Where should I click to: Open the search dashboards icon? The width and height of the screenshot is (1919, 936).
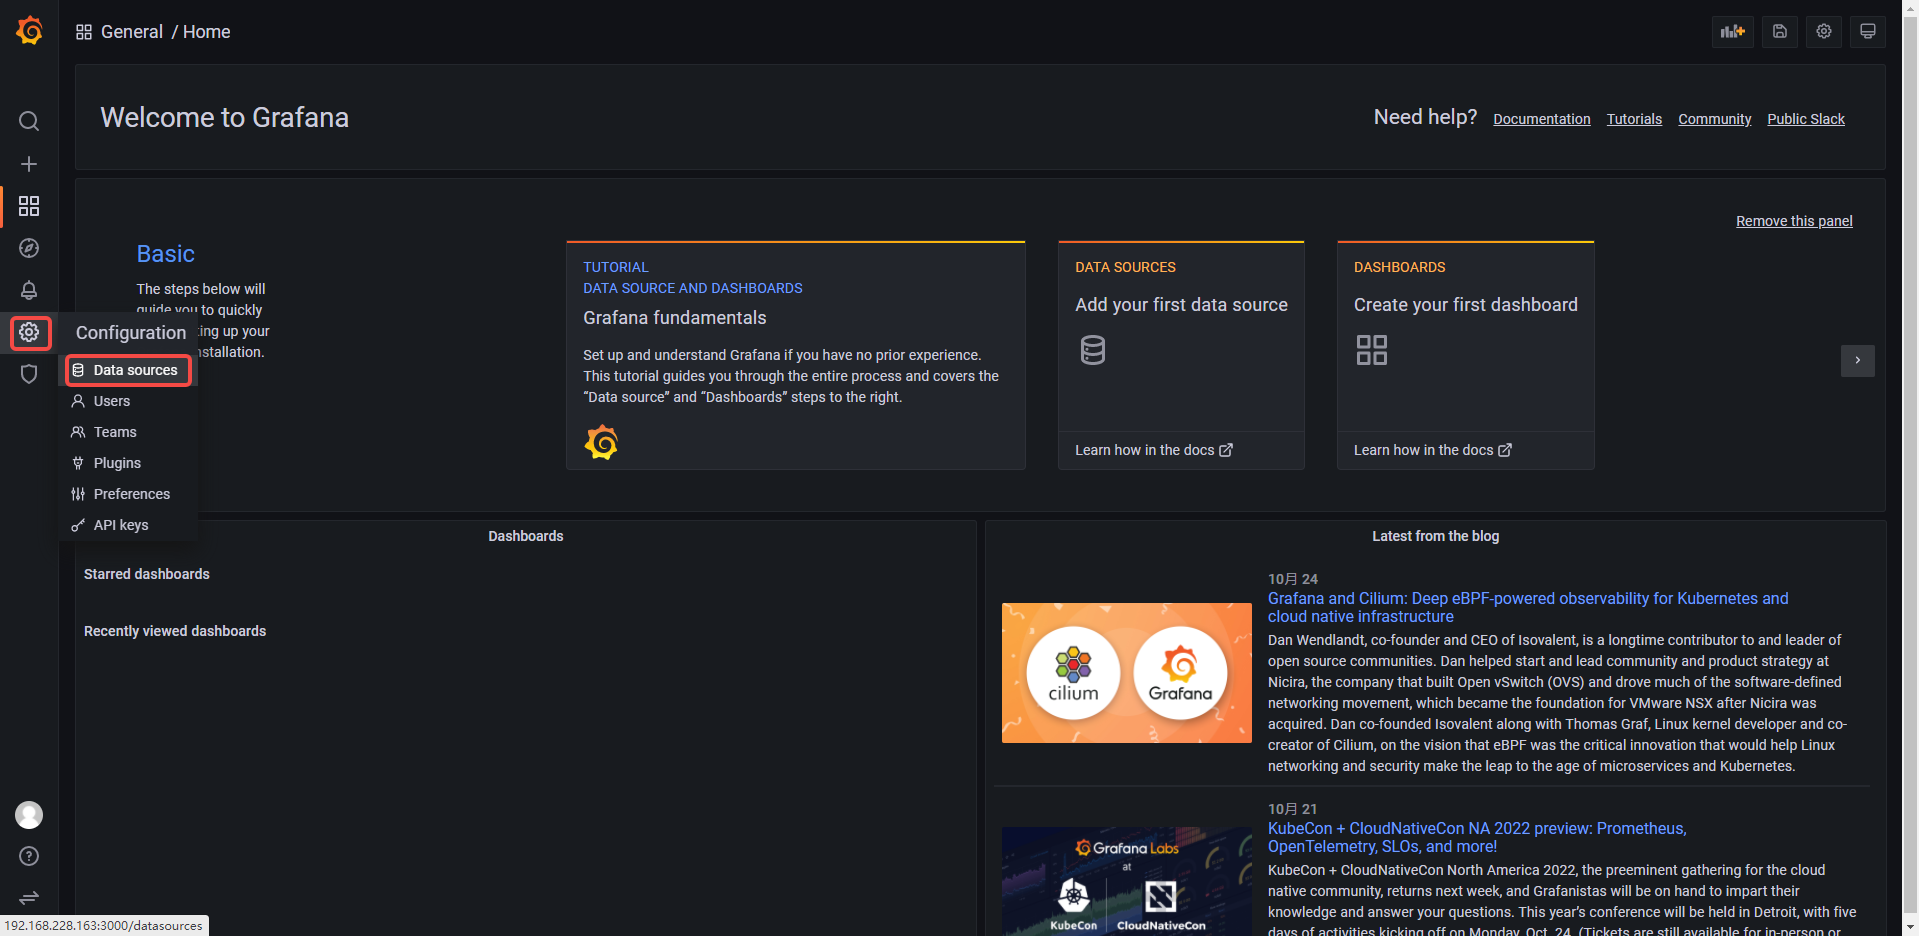click(29, 121)
